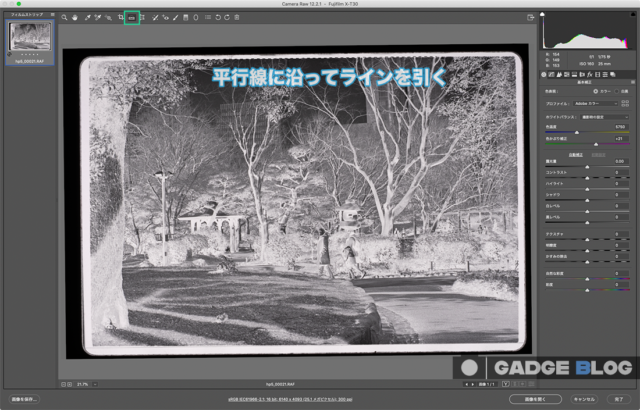Click the Cancel button
Image resolution: width=640 pixels, height=410 pixels.
pyautogui.click(x=584, y=399)
